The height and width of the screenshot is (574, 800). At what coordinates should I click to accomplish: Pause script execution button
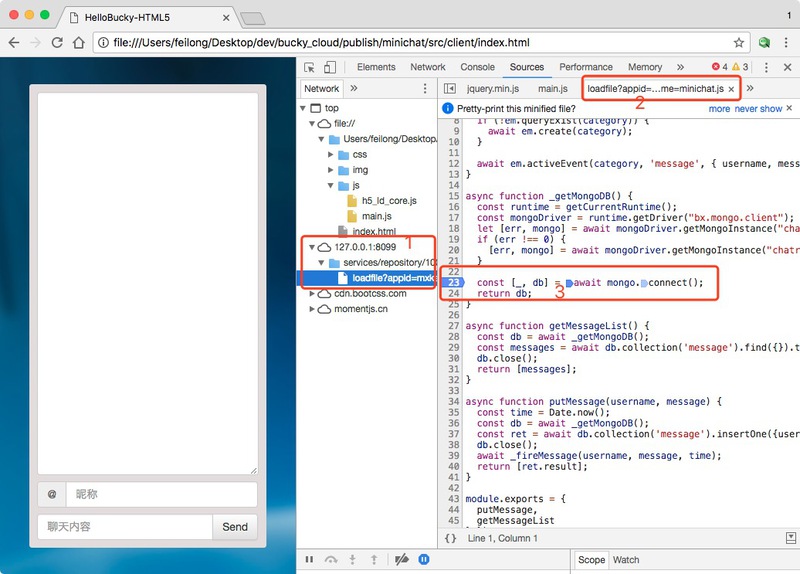pos(309,560)
